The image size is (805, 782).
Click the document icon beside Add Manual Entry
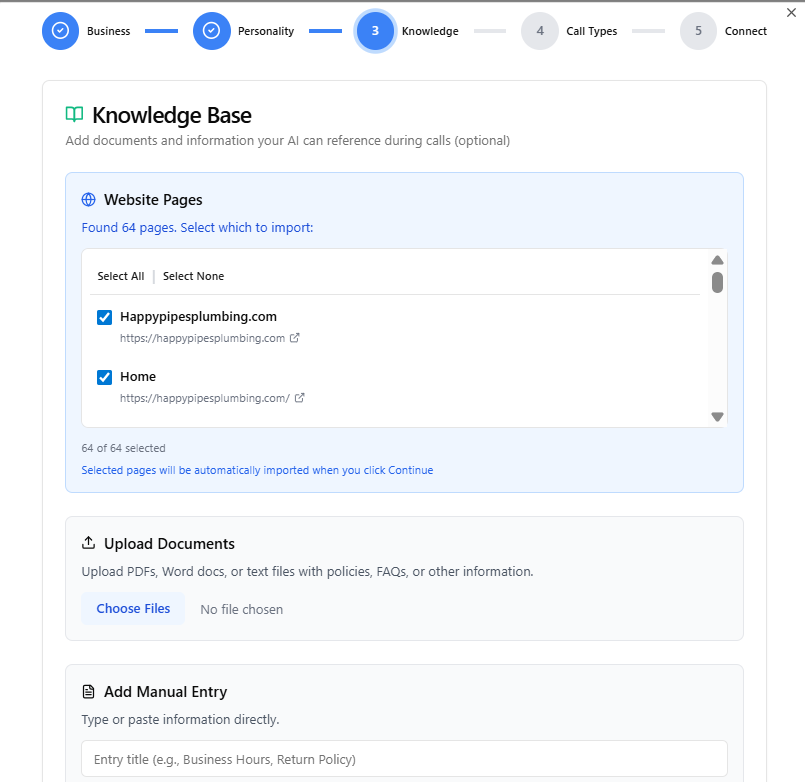pos(89,691)
